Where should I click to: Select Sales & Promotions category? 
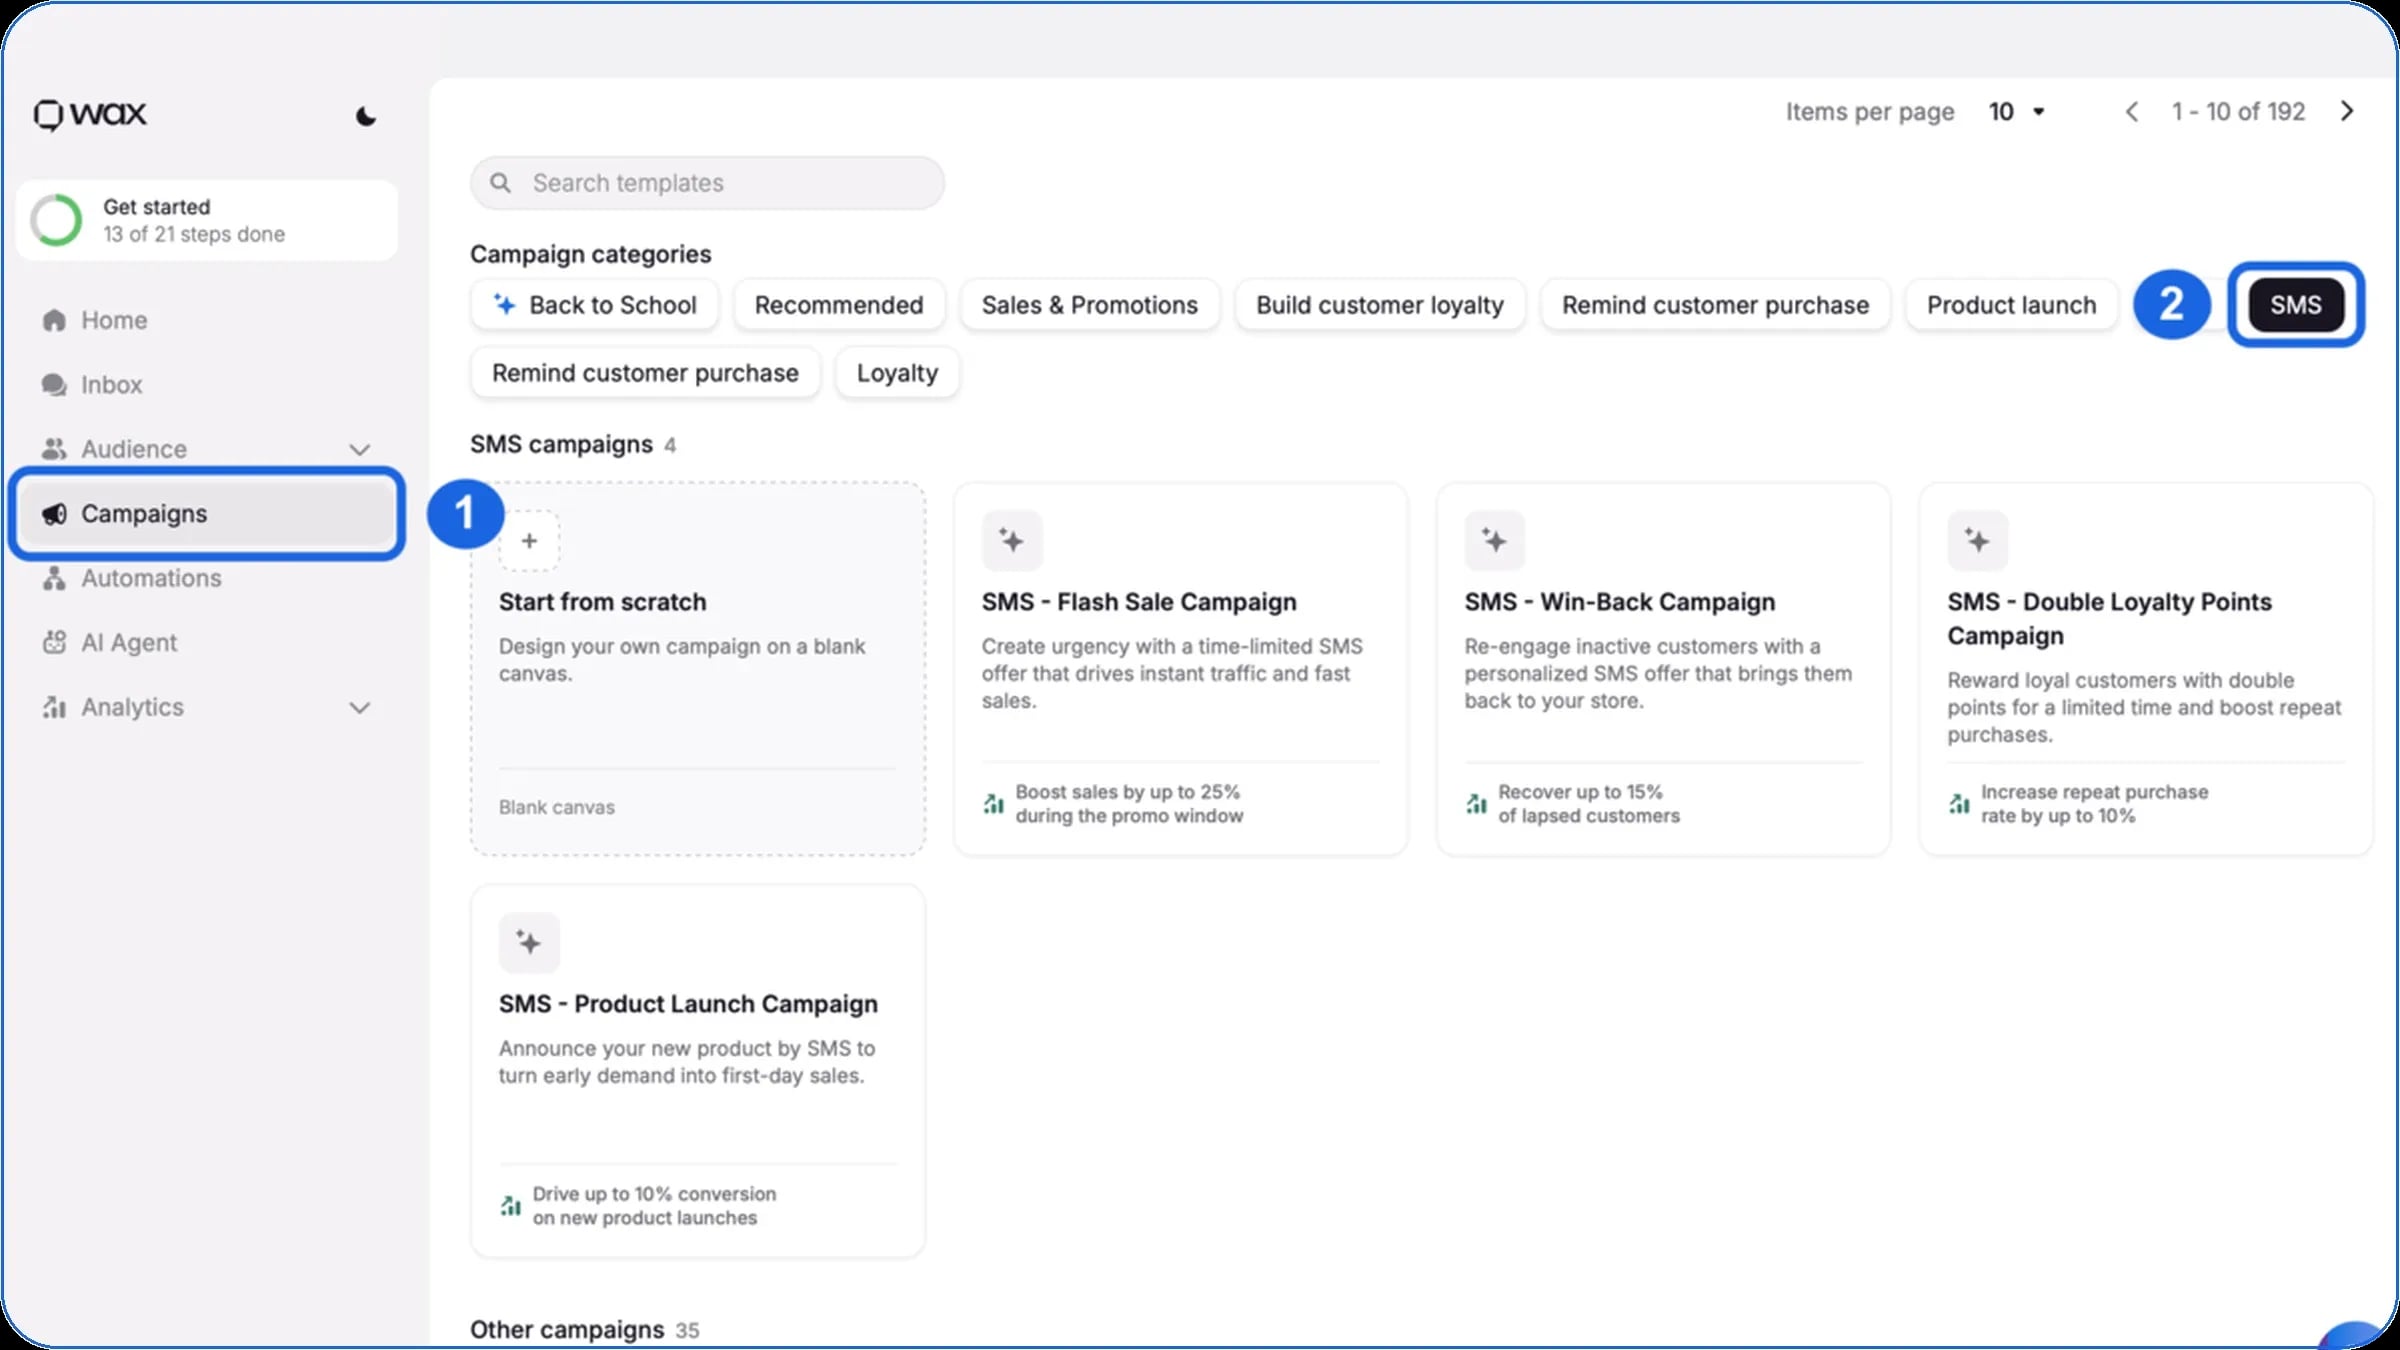[1090, 305]
